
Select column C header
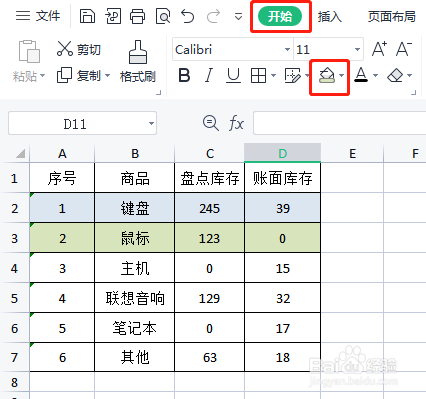coord(210,154)
